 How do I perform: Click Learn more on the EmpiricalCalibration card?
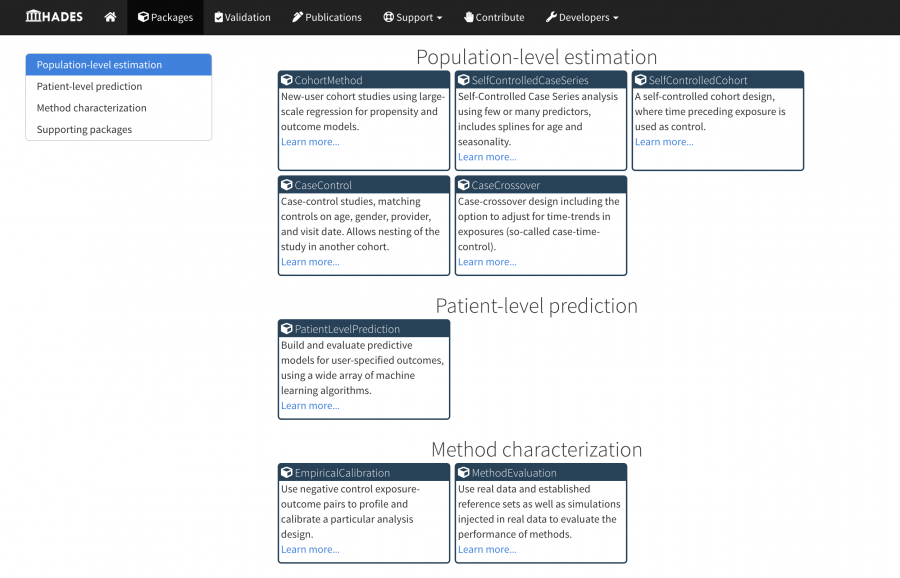[310, 549]
